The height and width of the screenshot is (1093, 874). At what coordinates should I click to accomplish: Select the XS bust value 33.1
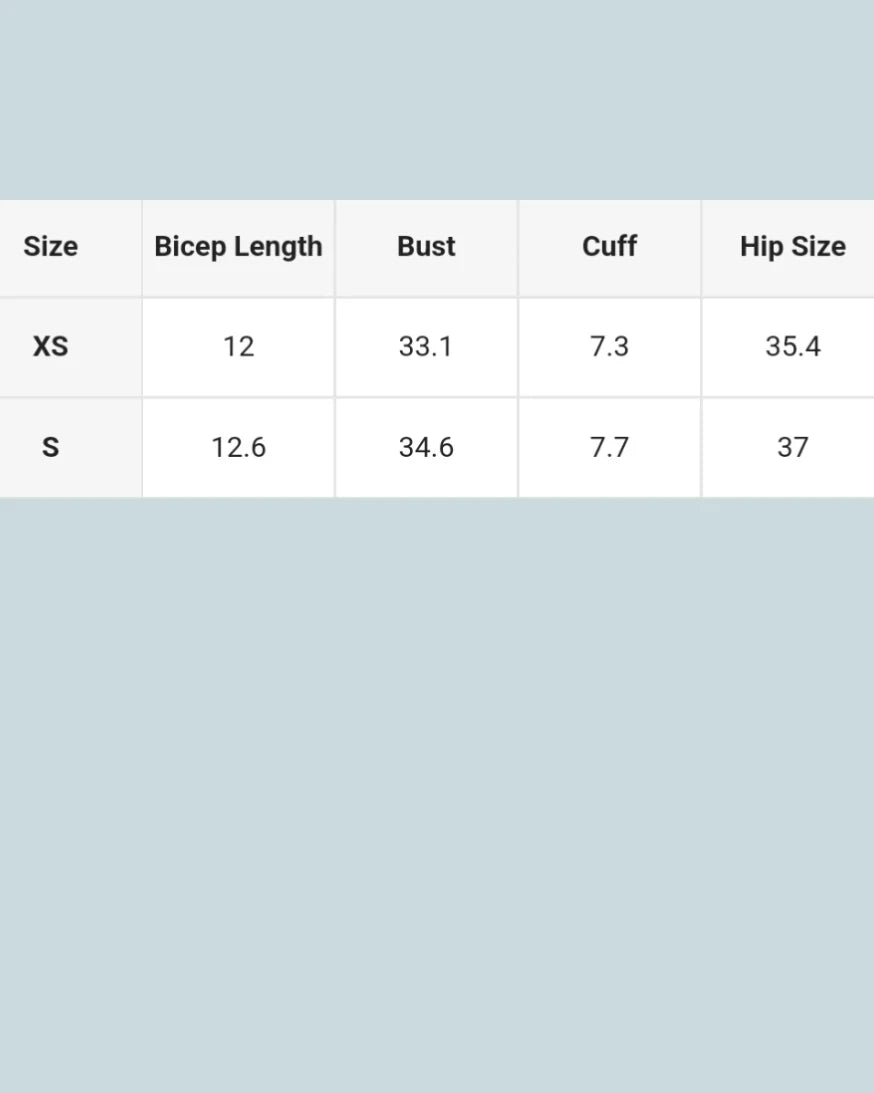pyautogui.click(x=426, y=347)
